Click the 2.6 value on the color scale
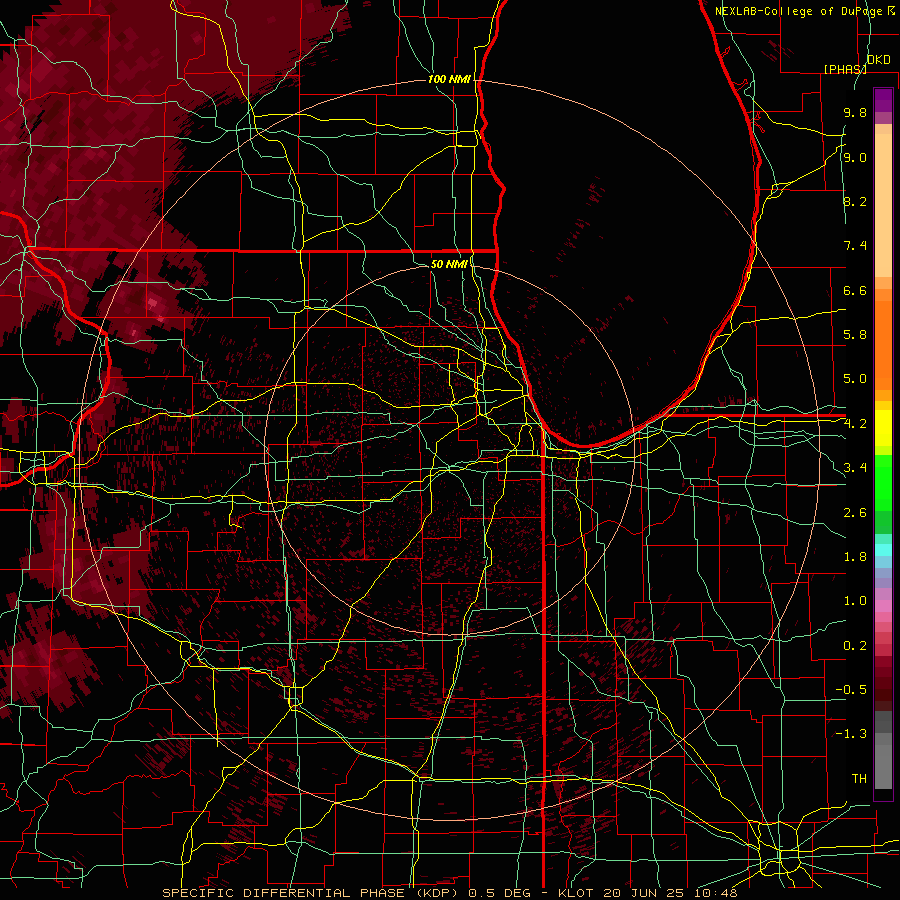 855,513
